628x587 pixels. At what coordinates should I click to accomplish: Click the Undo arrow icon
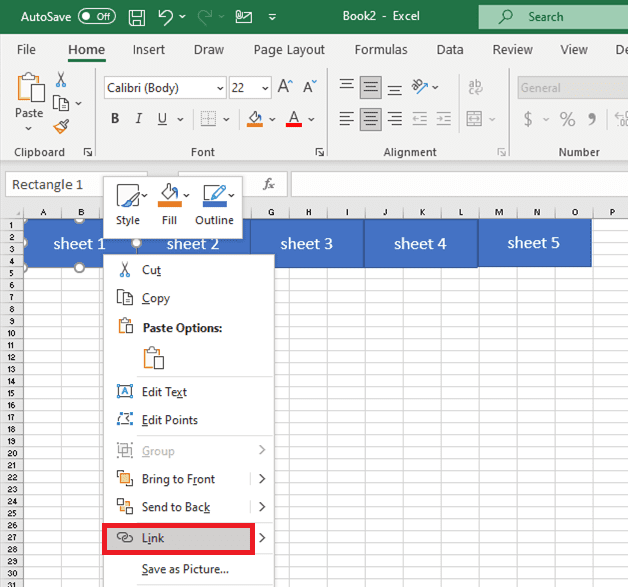(165, 17)
